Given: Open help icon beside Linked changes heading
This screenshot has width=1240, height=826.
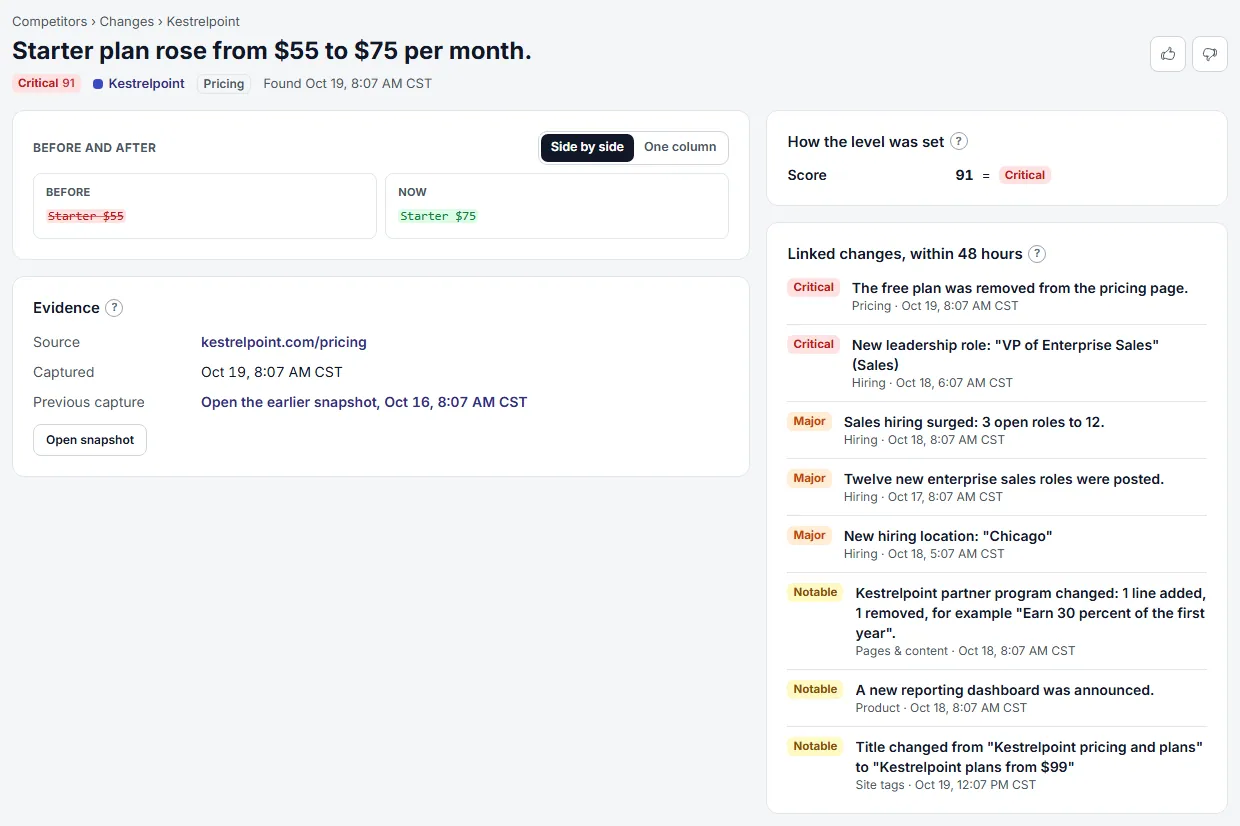Looking at the screenshot, I should coord(1037,254).
